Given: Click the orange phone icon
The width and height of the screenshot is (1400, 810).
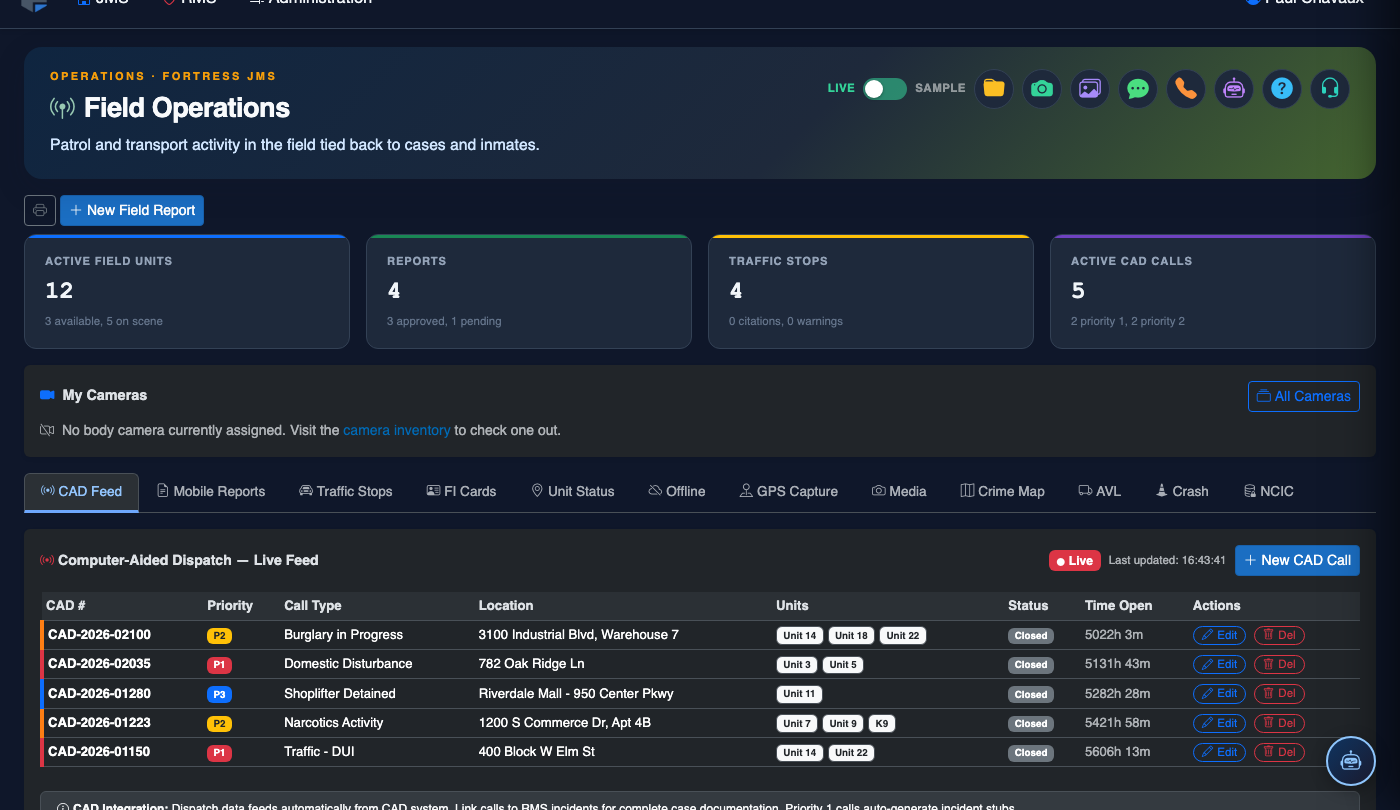Looking at the screenshot, I should coord(1186,88).
